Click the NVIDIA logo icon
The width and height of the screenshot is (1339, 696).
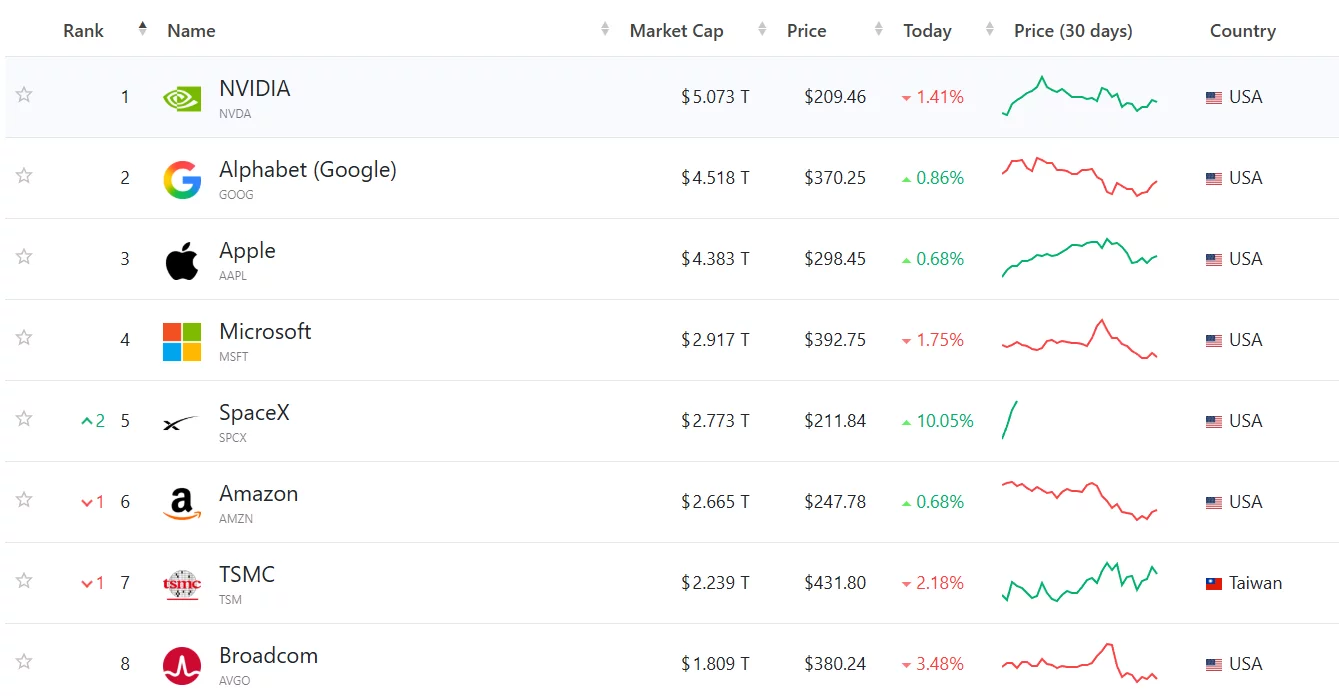182,98
